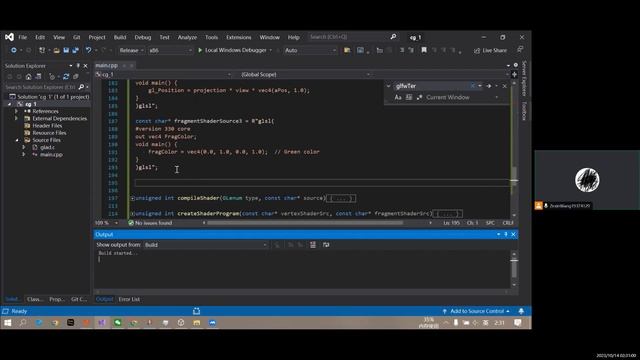Select glad.c in Solution Explorer
Screen dimensions: 640x360
click(x=47, y=147)
